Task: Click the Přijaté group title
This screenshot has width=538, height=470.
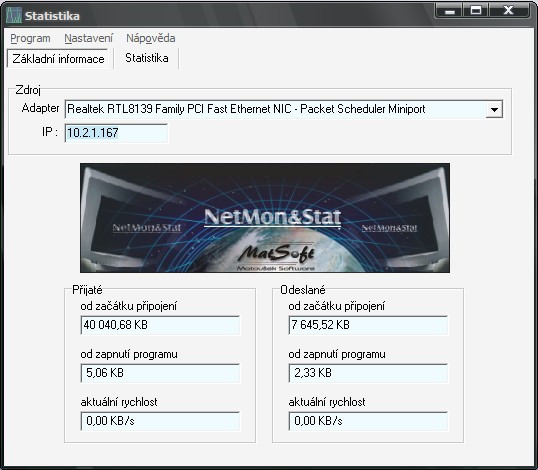Action: click(87, 290)
